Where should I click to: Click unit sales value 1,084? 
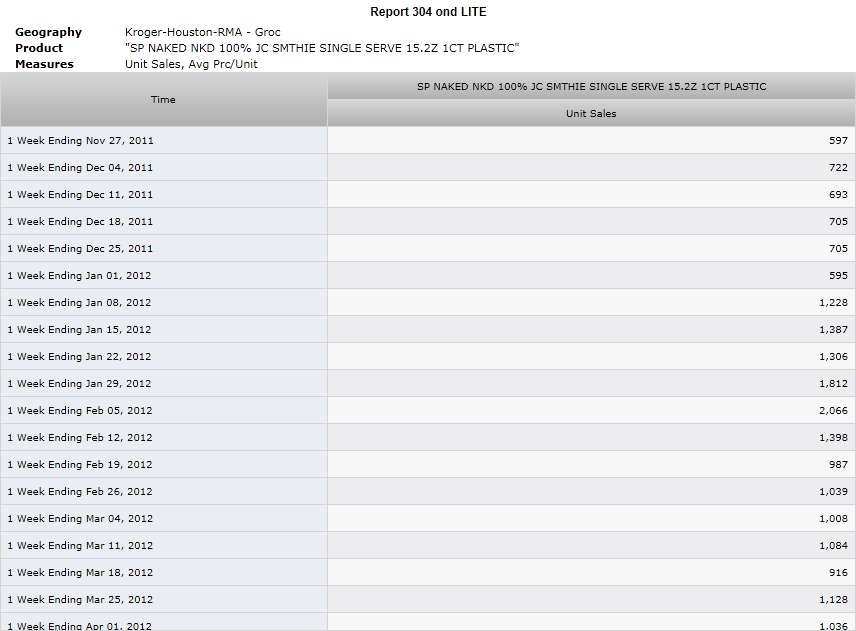(x=834, y=546)
